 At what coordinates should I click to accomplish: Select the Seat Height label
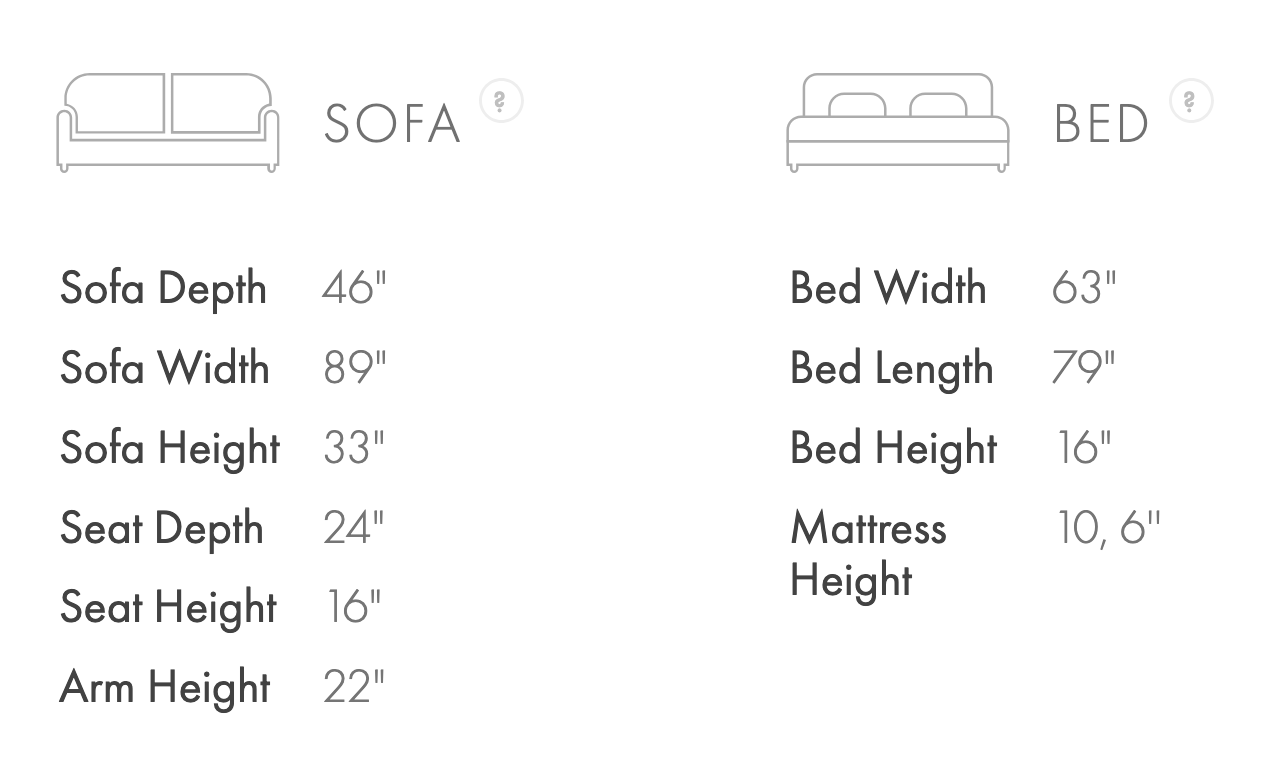(x=168, y=608)
